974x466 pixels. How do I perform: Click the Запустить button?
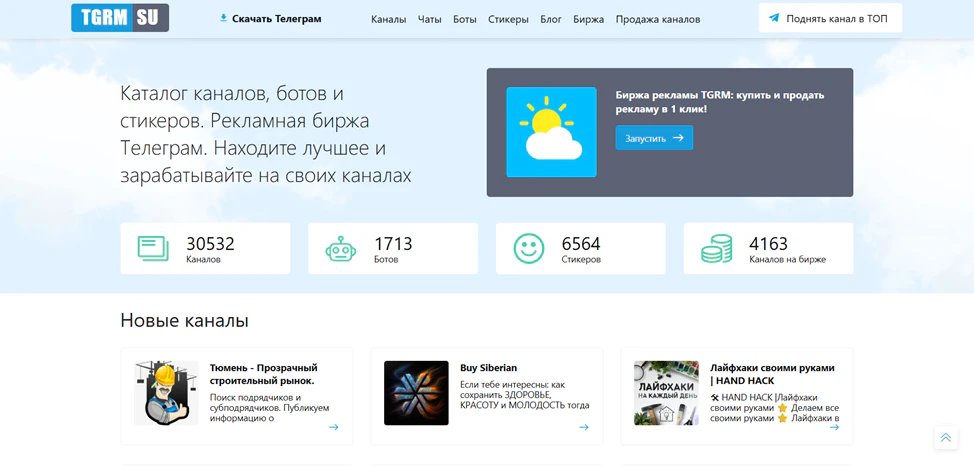click(654, 138)
